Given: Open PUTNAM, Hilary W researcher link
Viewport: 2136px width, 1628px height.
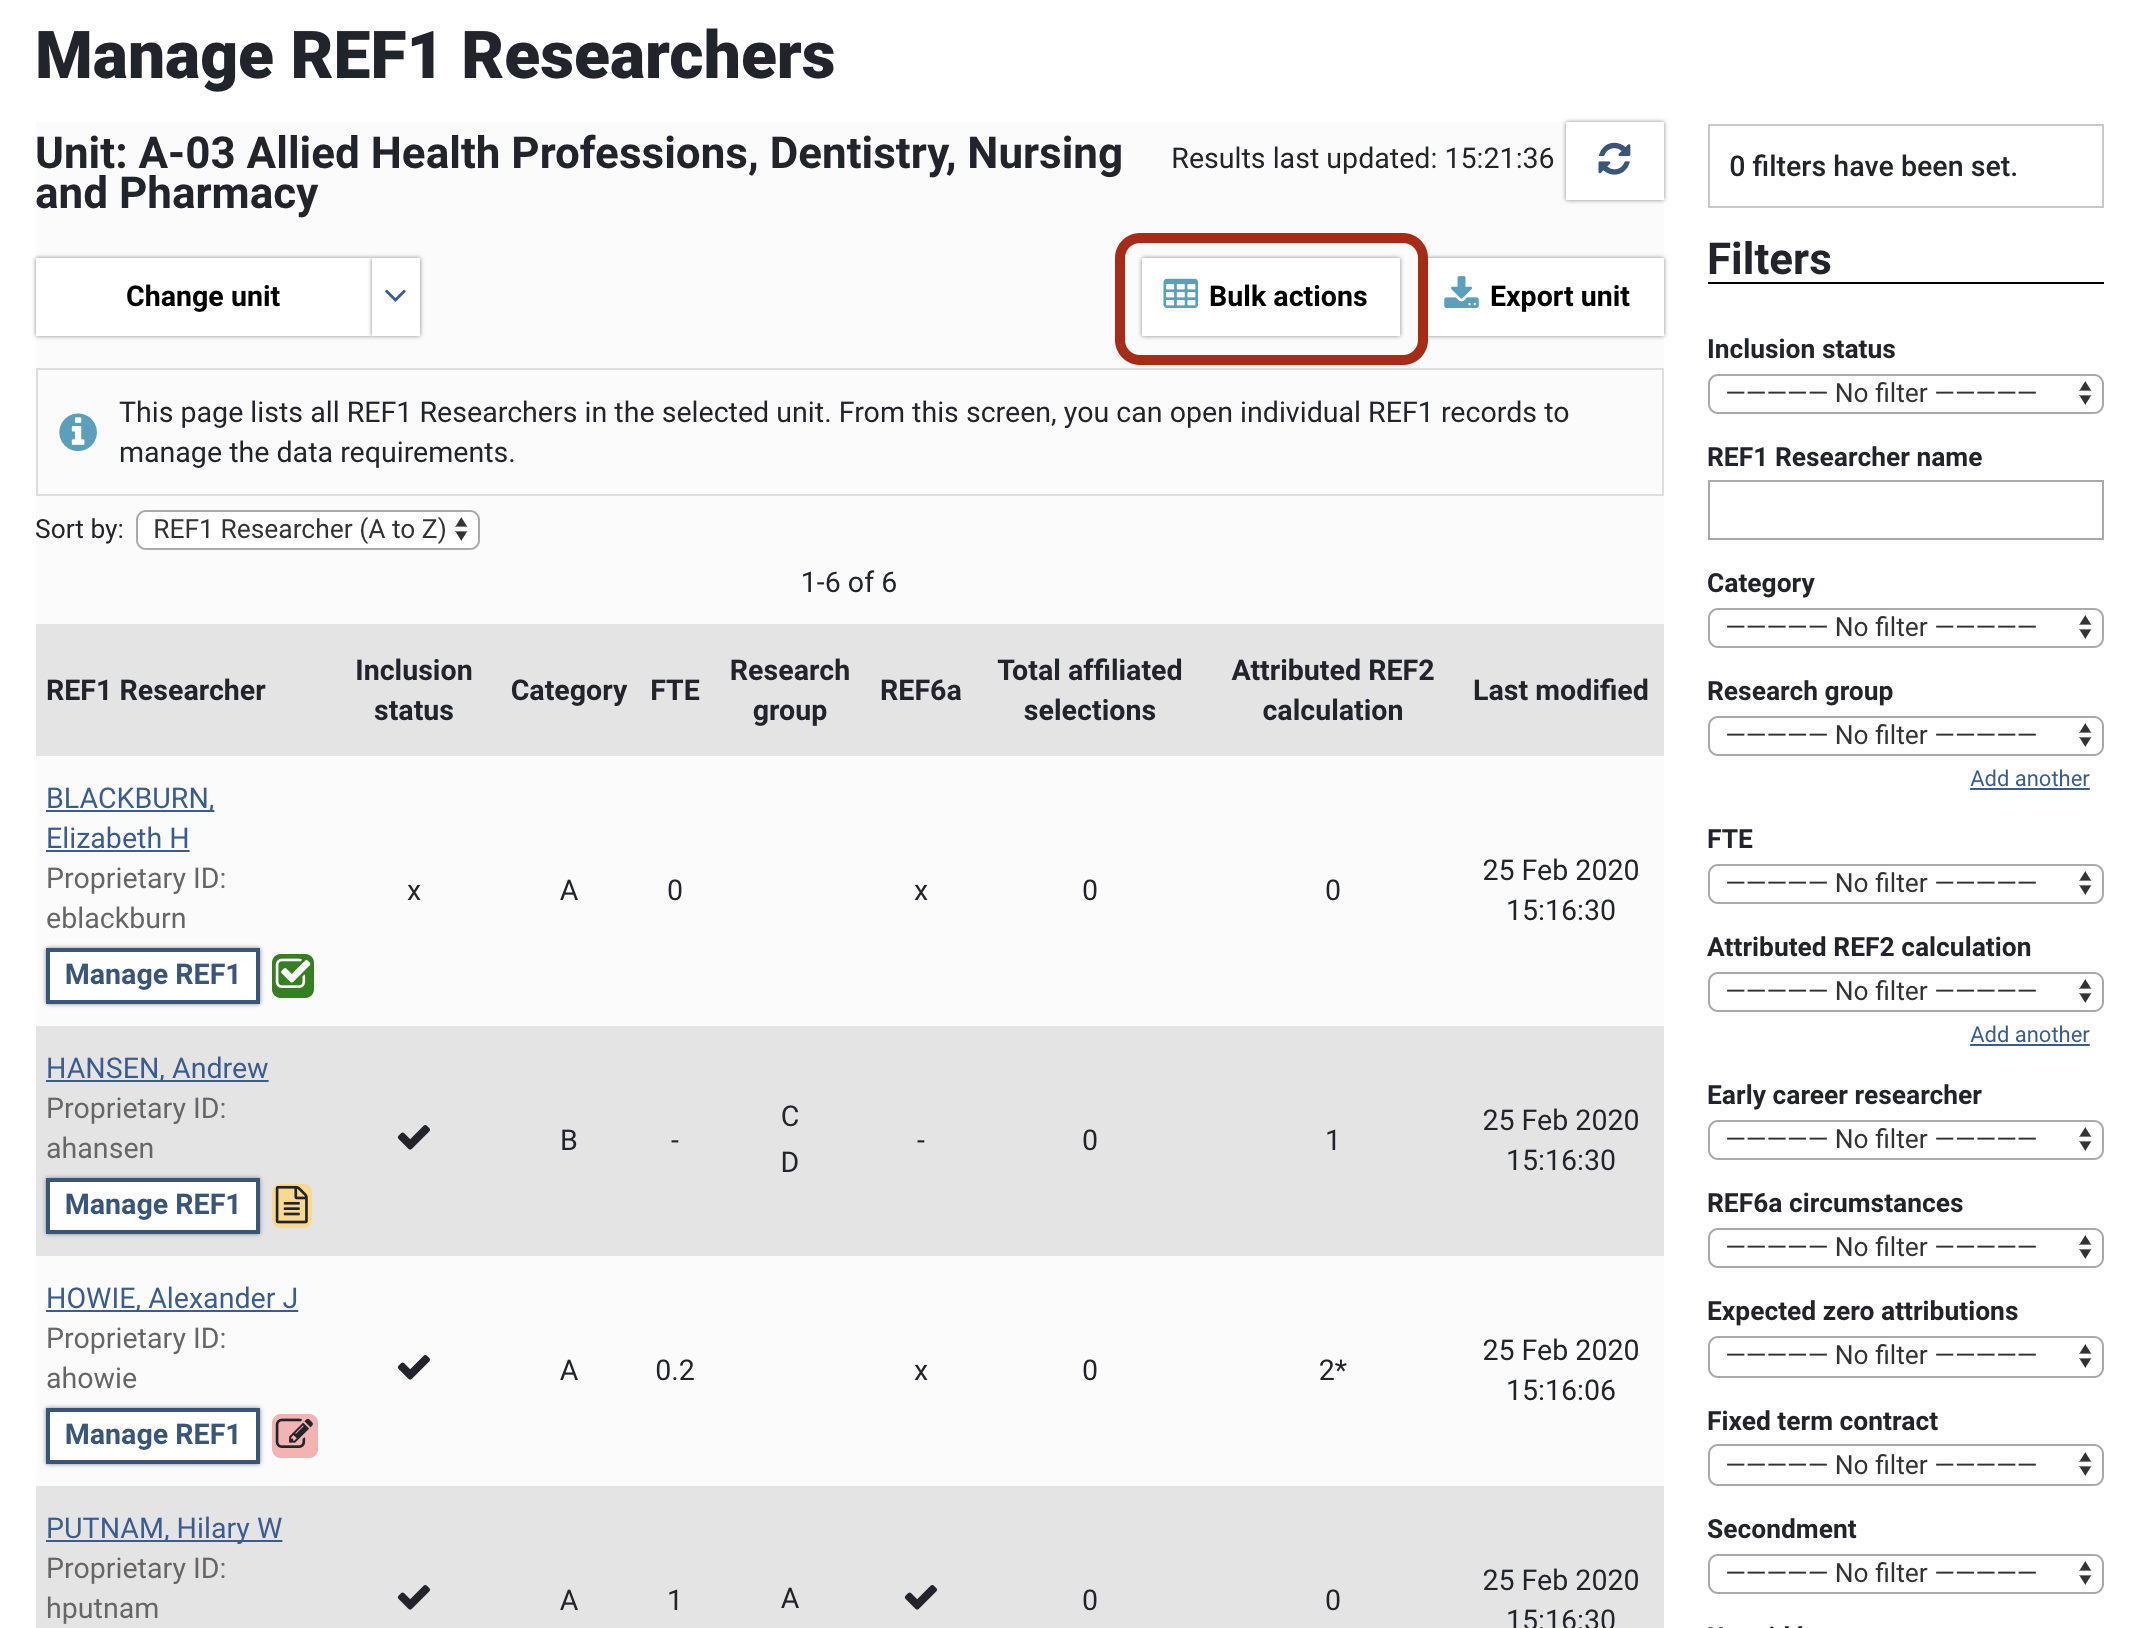Looking at the screenshot, I should click(164, 1528).
